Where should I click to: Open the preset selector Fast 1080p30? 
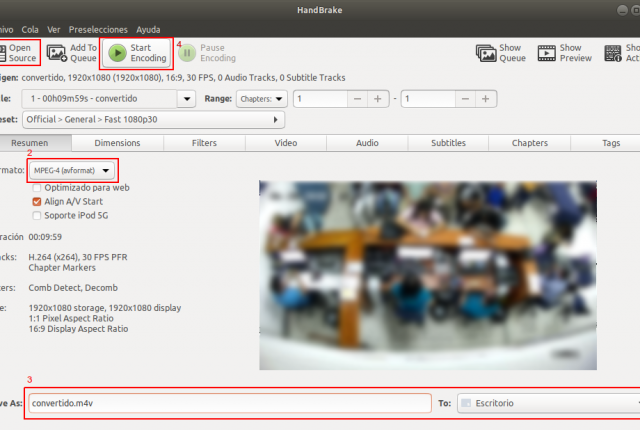tap(153, 120)
